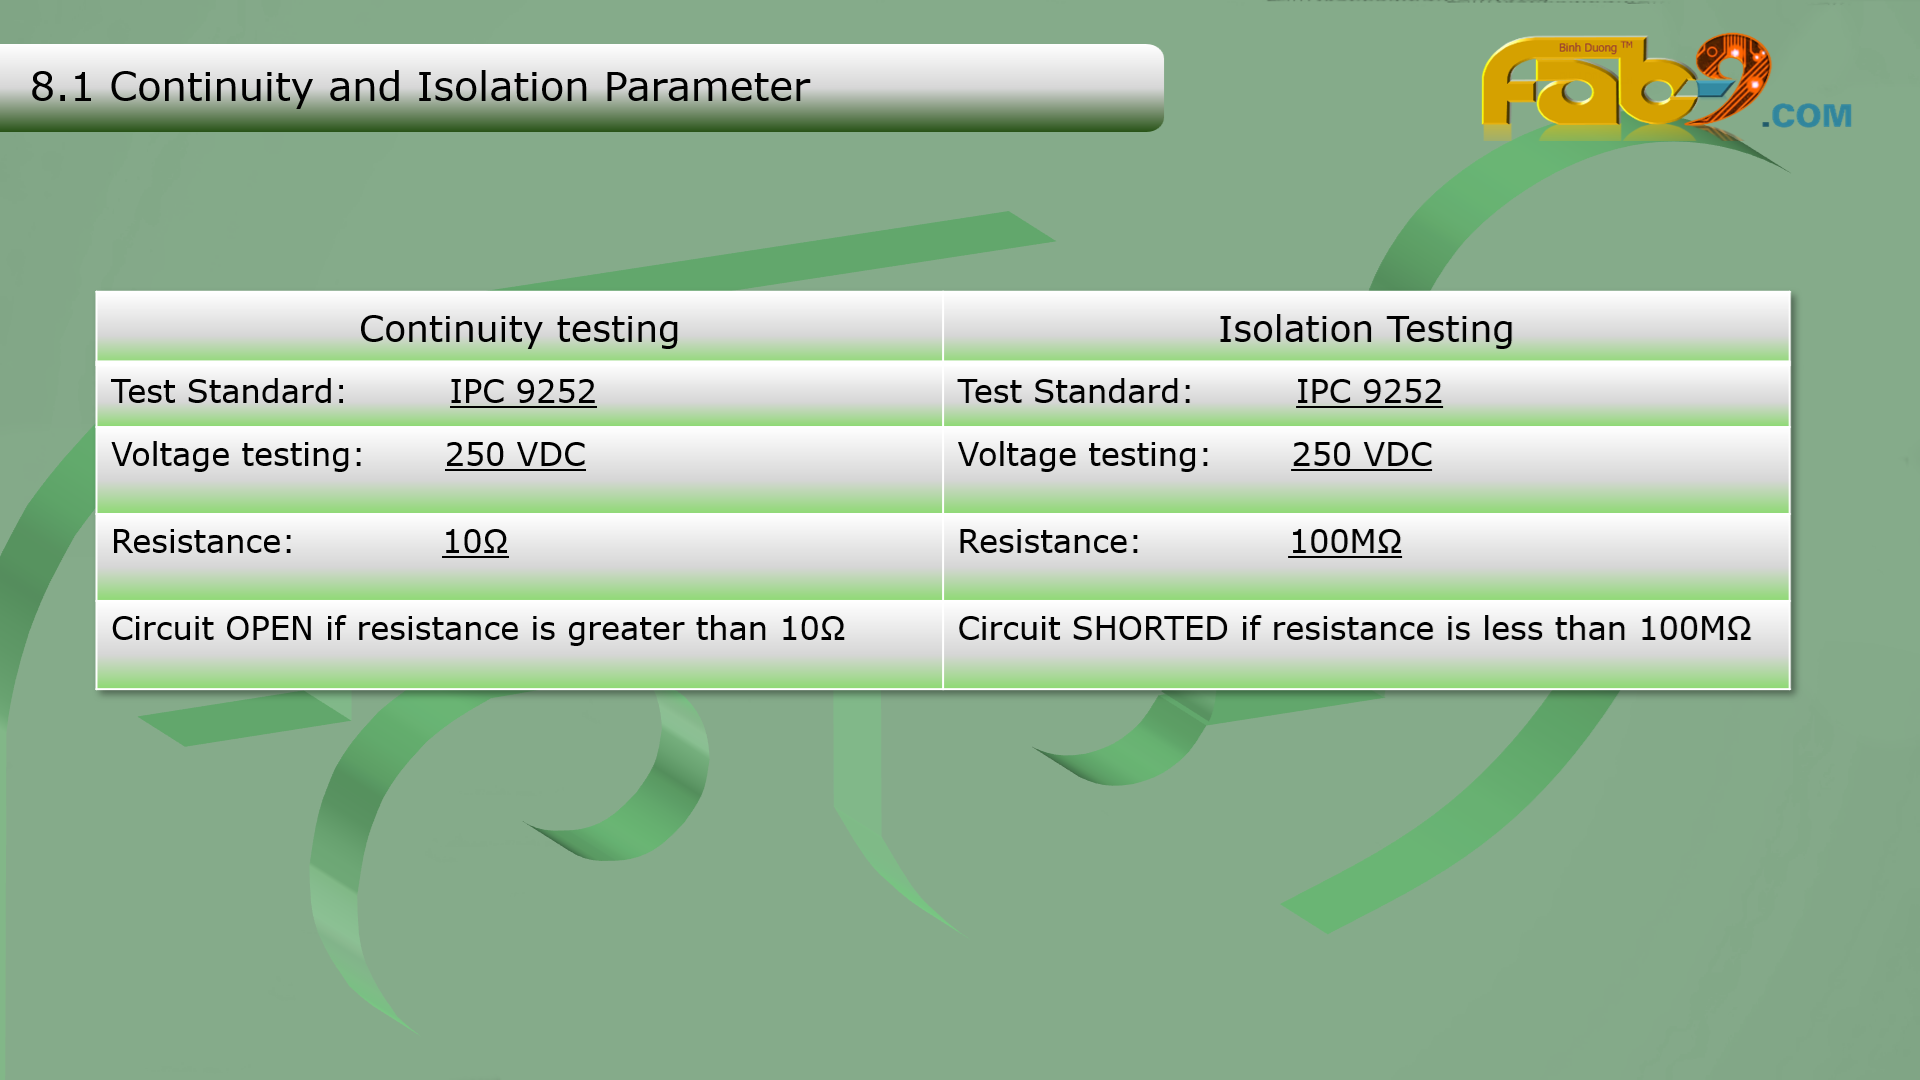Click the underlined 10Ω resistance value
The width and height of the screenshot is (1920, 1080).
click(475, 542)
